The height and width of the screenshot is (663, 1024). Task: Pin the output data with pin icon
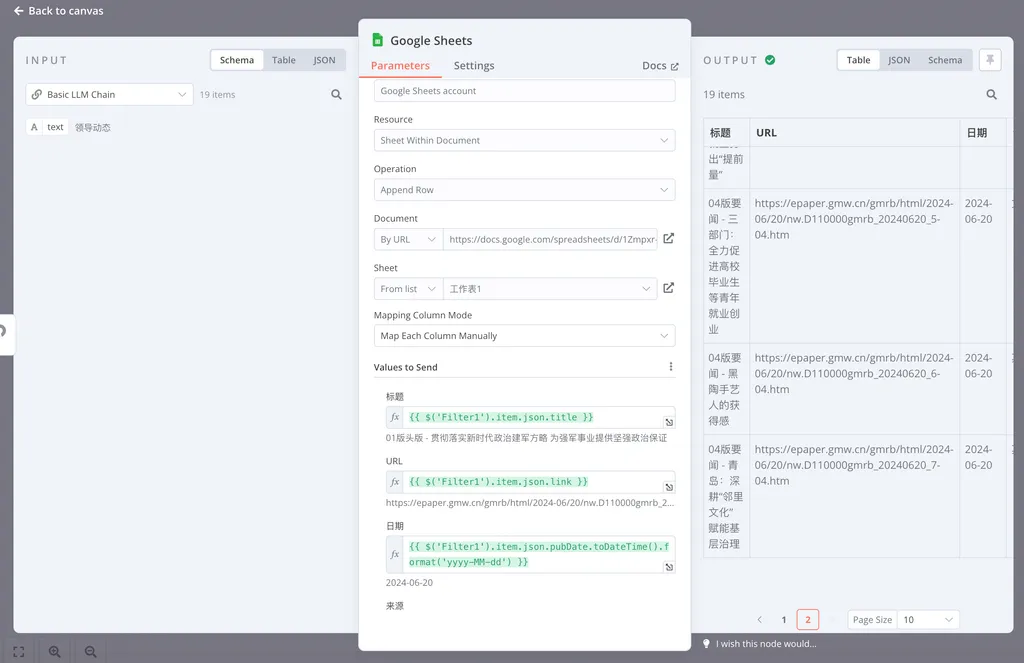point(990,60)
